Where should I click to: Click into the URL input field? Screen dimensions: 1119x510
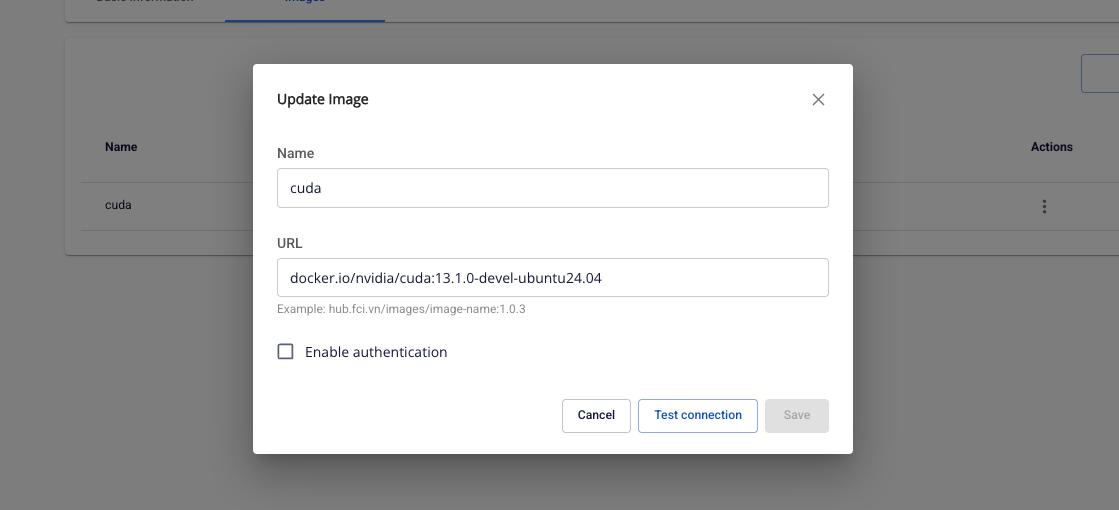click(x=552, y=278)
